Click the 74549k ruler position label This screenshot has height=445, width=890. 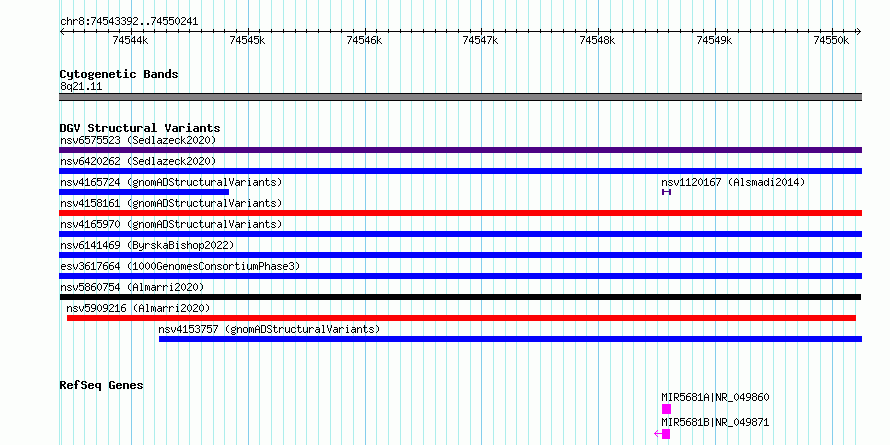715,40
